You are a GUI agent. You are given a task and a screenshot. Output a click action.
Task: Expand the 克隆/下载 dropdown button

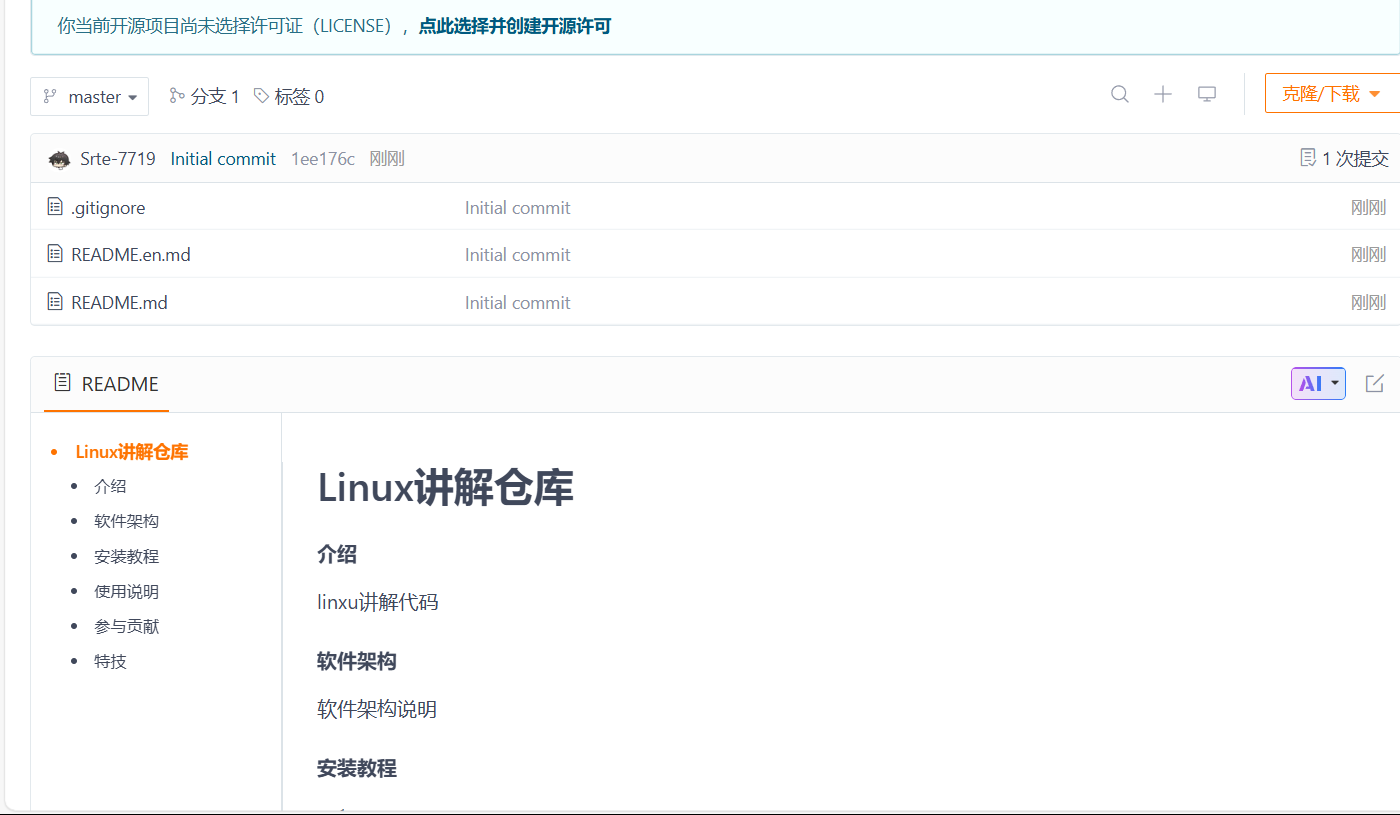[x=1332, y=94]
